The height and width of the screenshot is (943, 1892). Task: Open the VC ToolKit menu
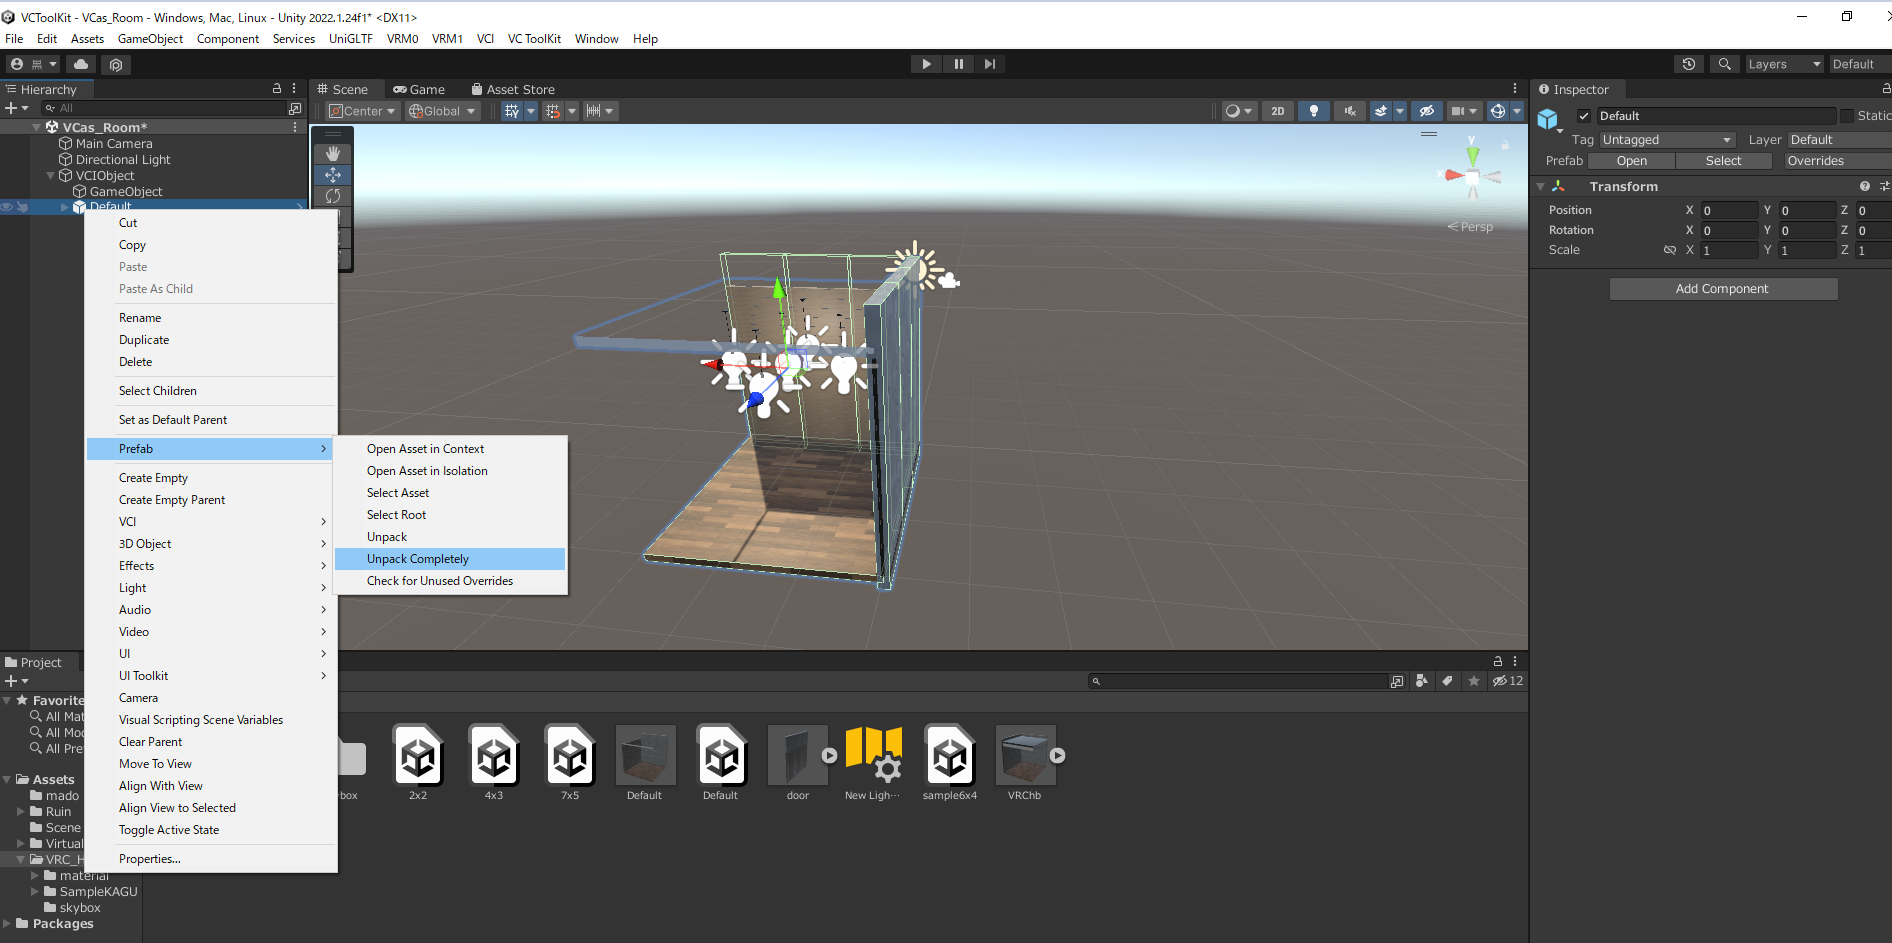534,39
